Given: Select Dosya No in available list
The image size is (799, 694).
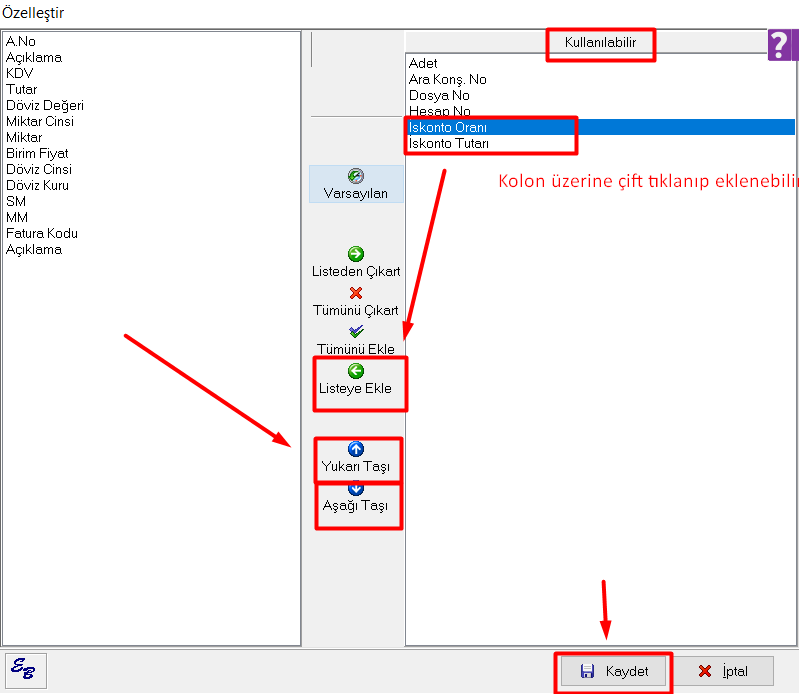Looking at the screenshot, I should 601,95.
